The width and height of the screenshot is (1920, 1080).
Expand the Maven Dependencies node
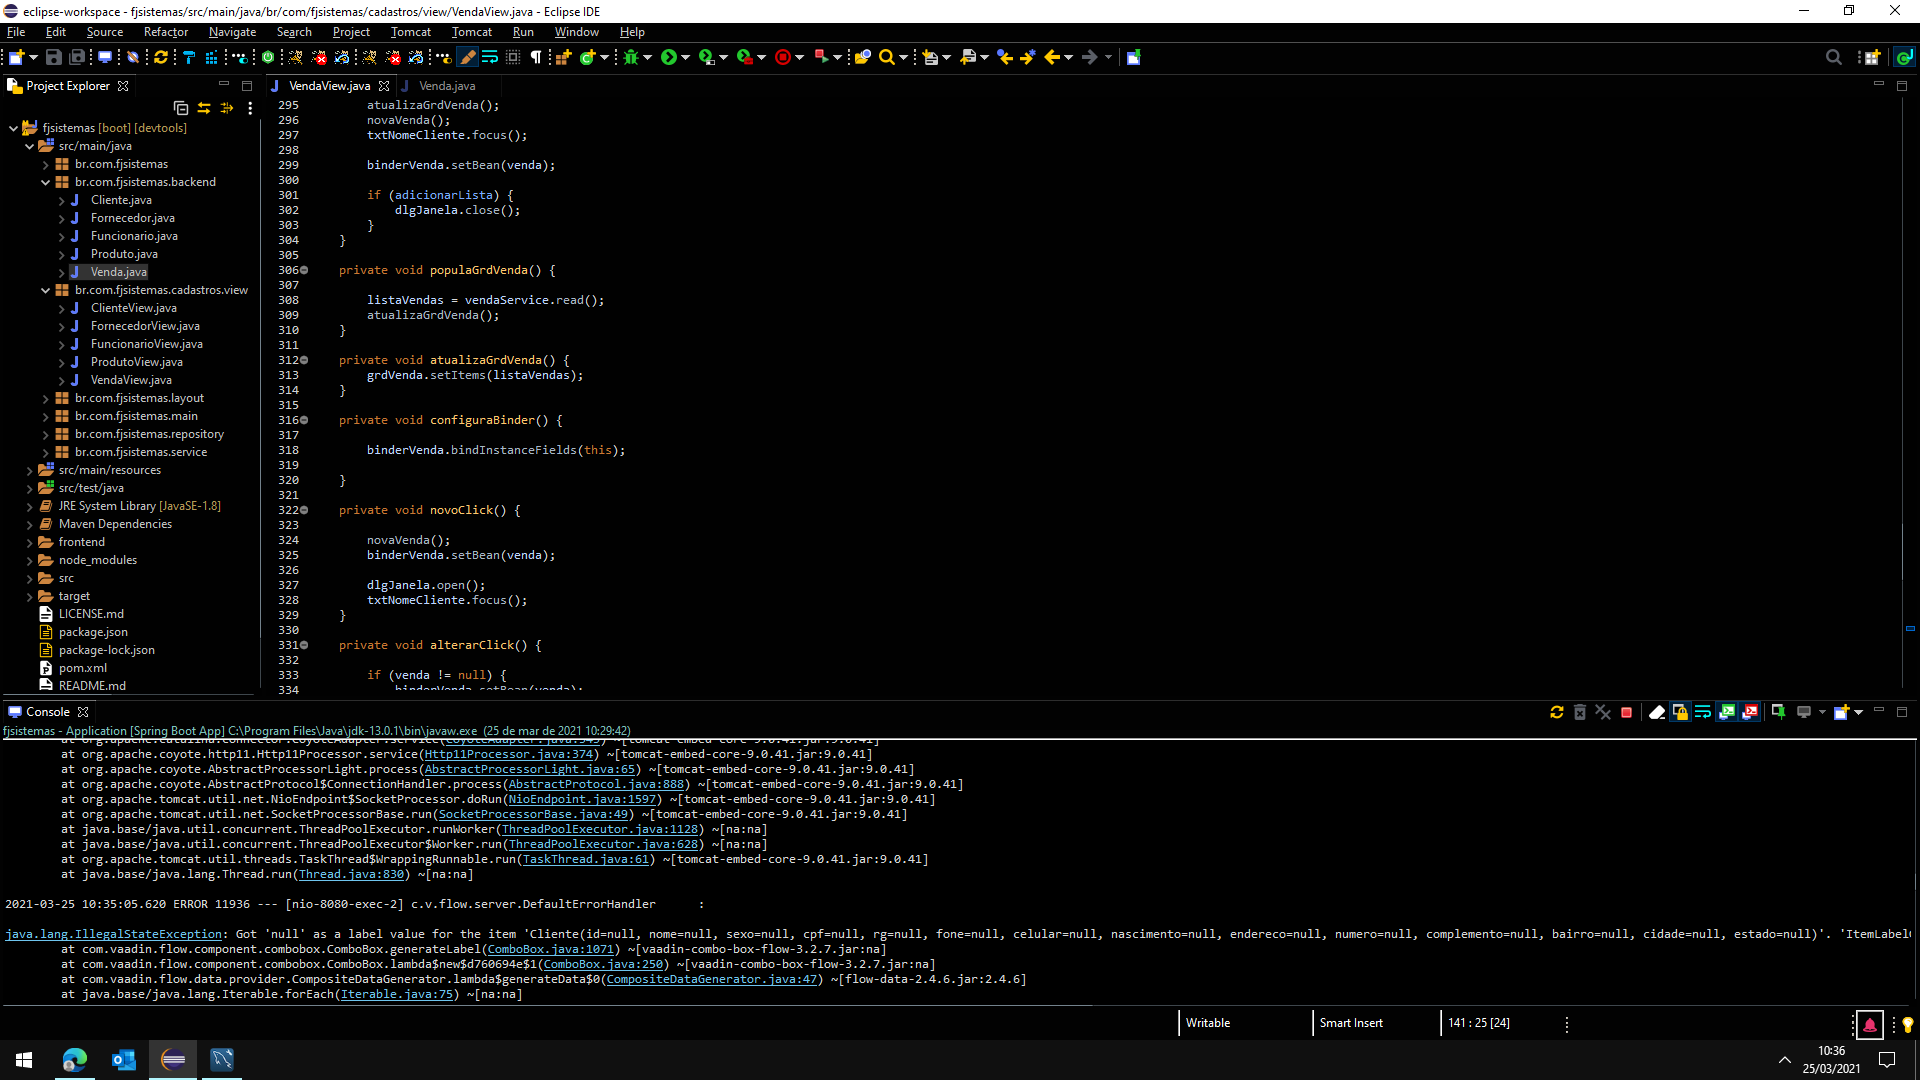[x=29, y=524]
